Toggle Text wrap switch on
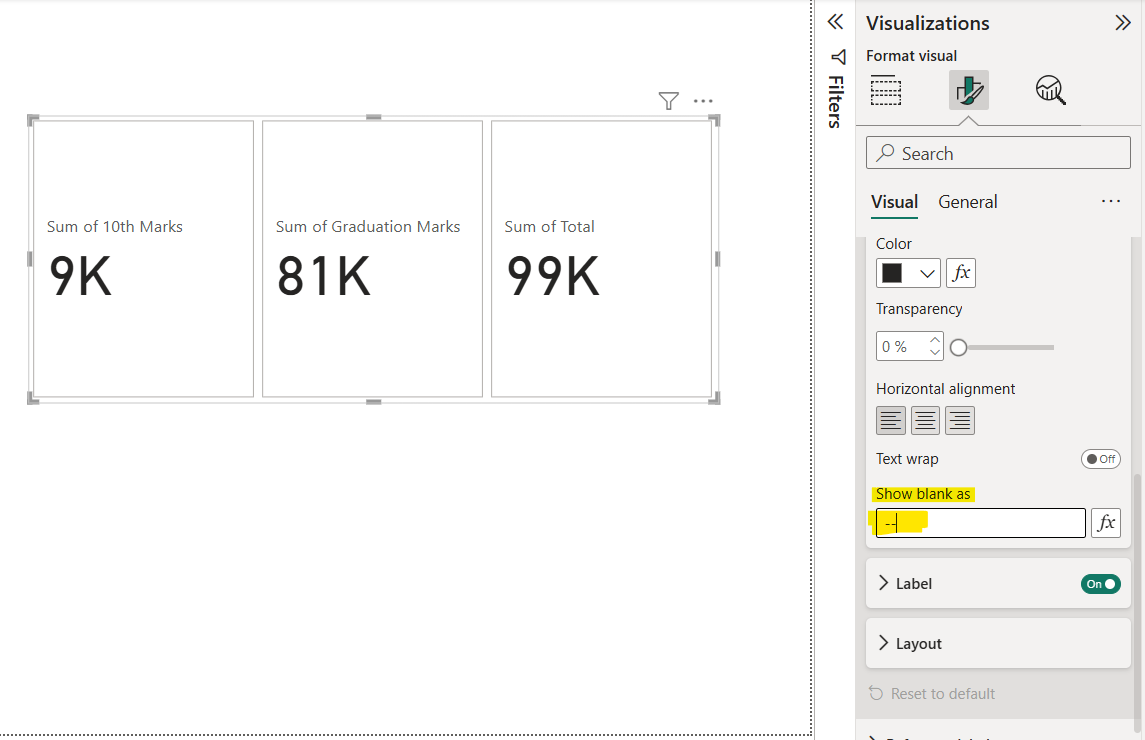1145x740 pixels. 1100,459
